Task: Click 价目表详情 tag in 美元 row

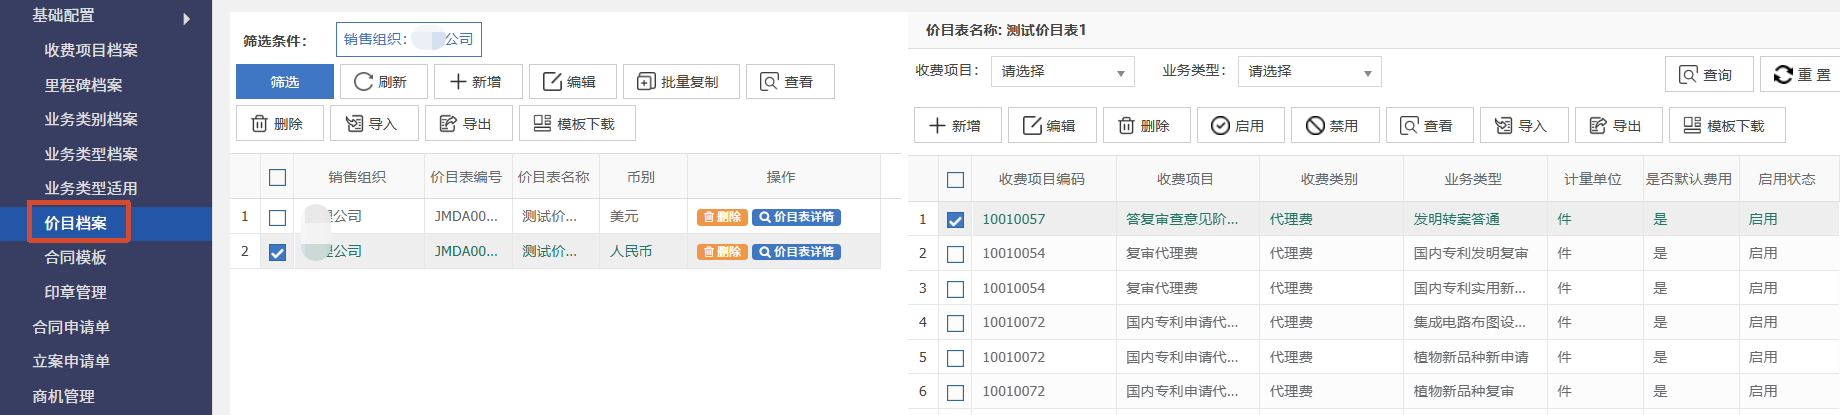Action: (x=796, y=217)
